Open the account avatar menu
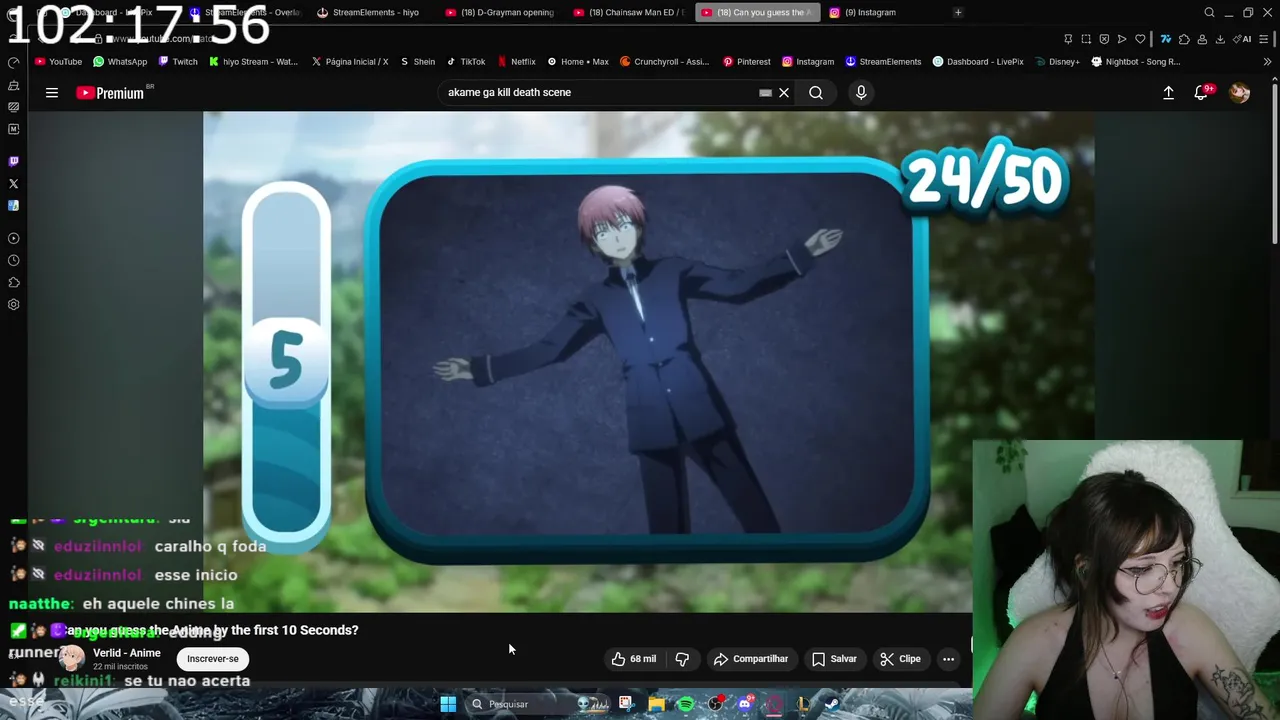Screen dimensions: 1280x720 click(x=1239, y=92)
